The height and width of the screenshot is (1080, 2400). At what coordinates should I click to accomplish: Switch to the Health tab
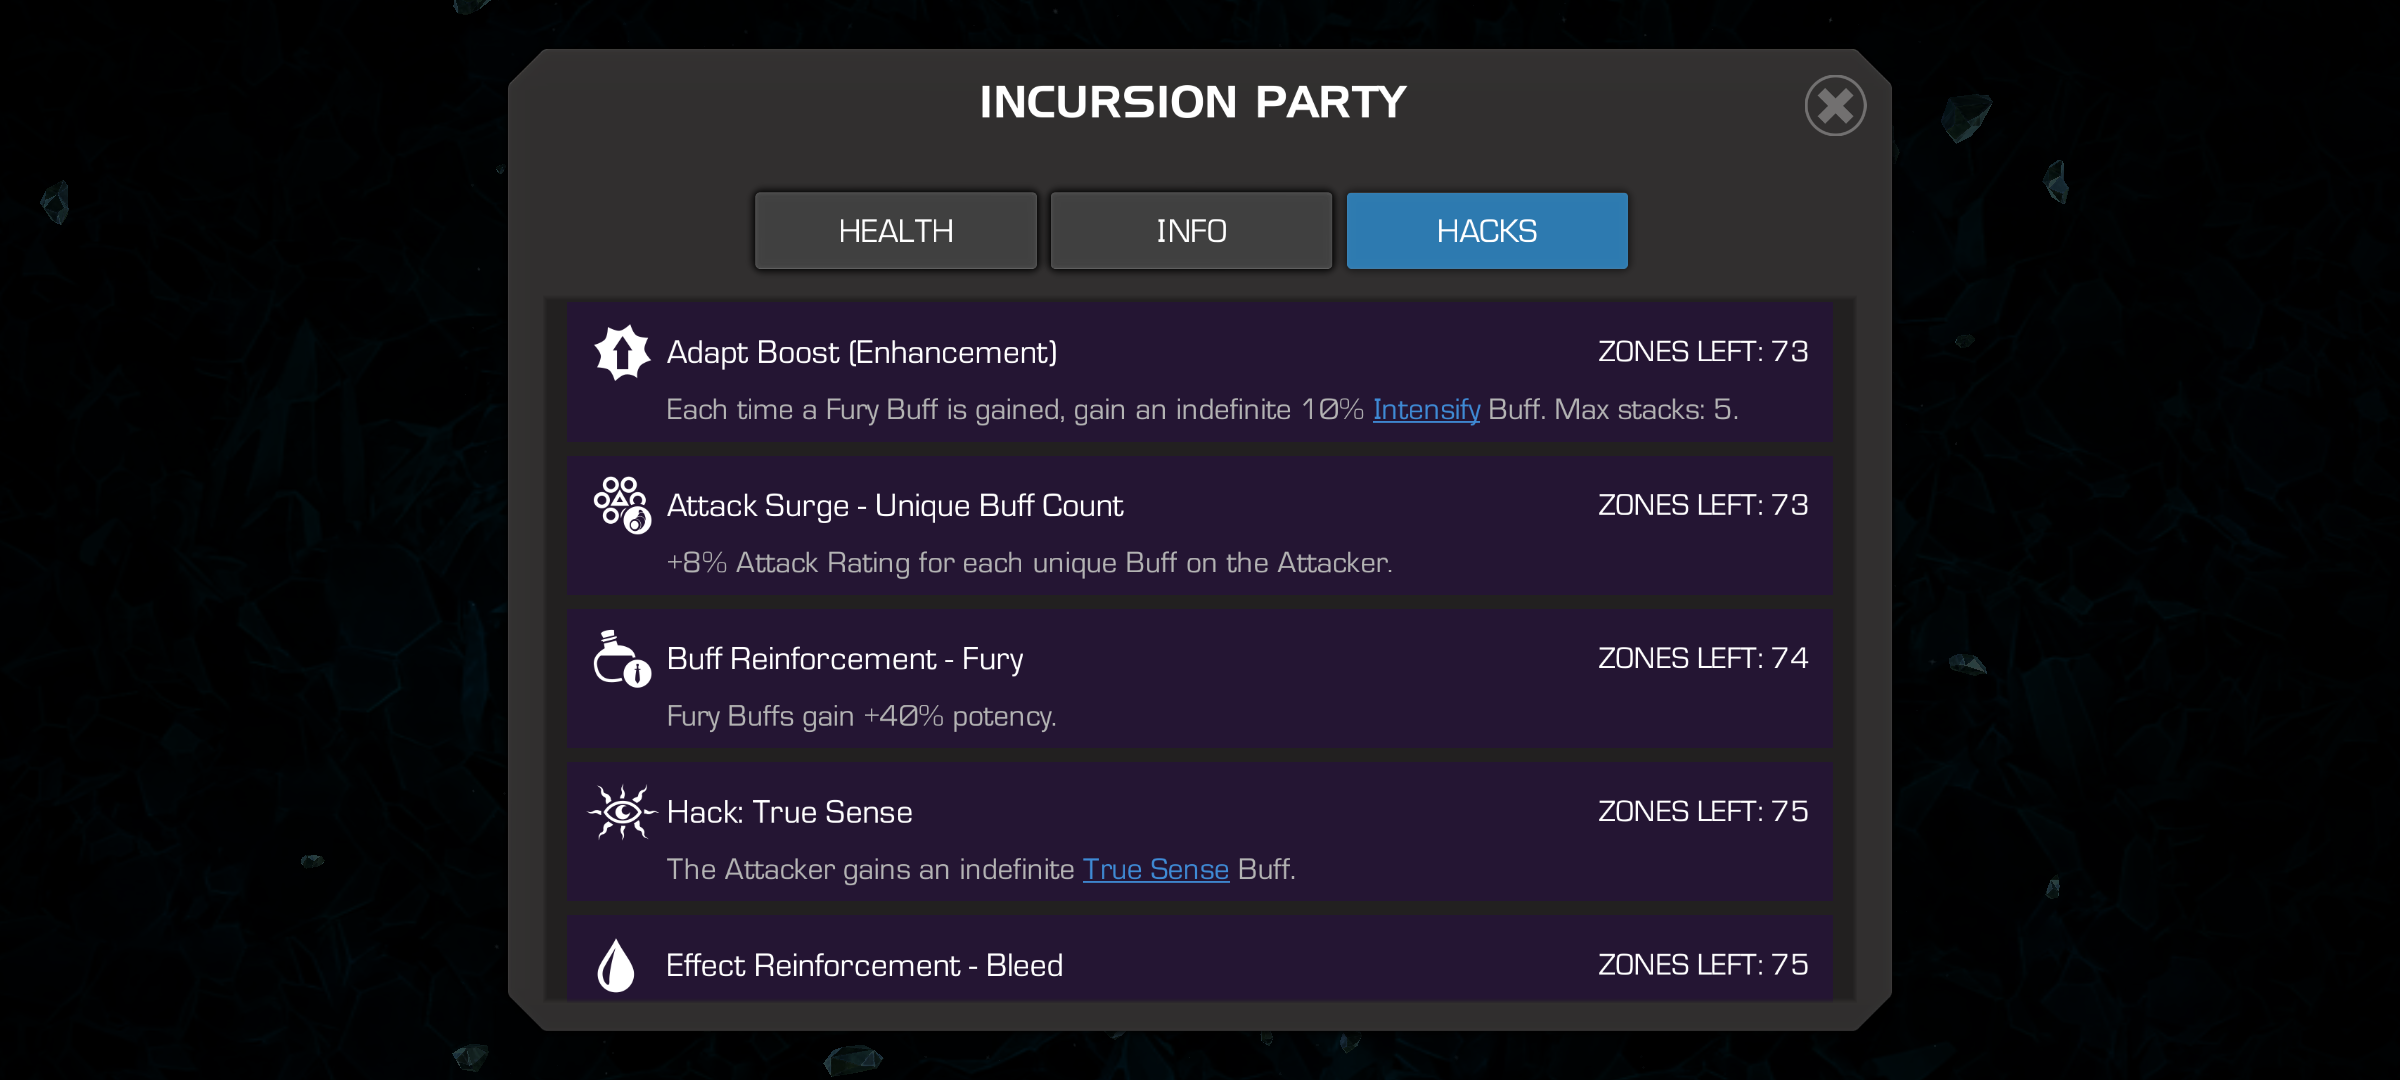point(895,231)
